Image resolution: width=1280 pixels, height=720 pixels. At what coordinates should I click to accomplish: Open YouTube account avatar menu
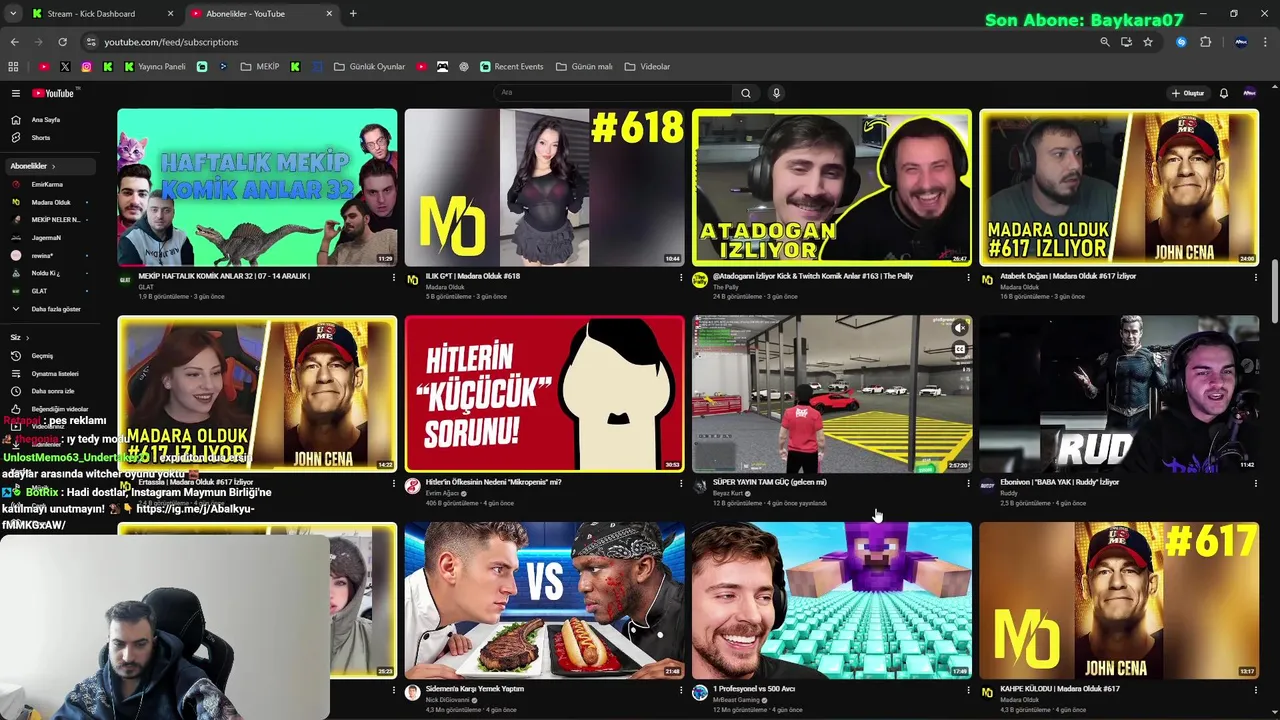[1249, 93]
